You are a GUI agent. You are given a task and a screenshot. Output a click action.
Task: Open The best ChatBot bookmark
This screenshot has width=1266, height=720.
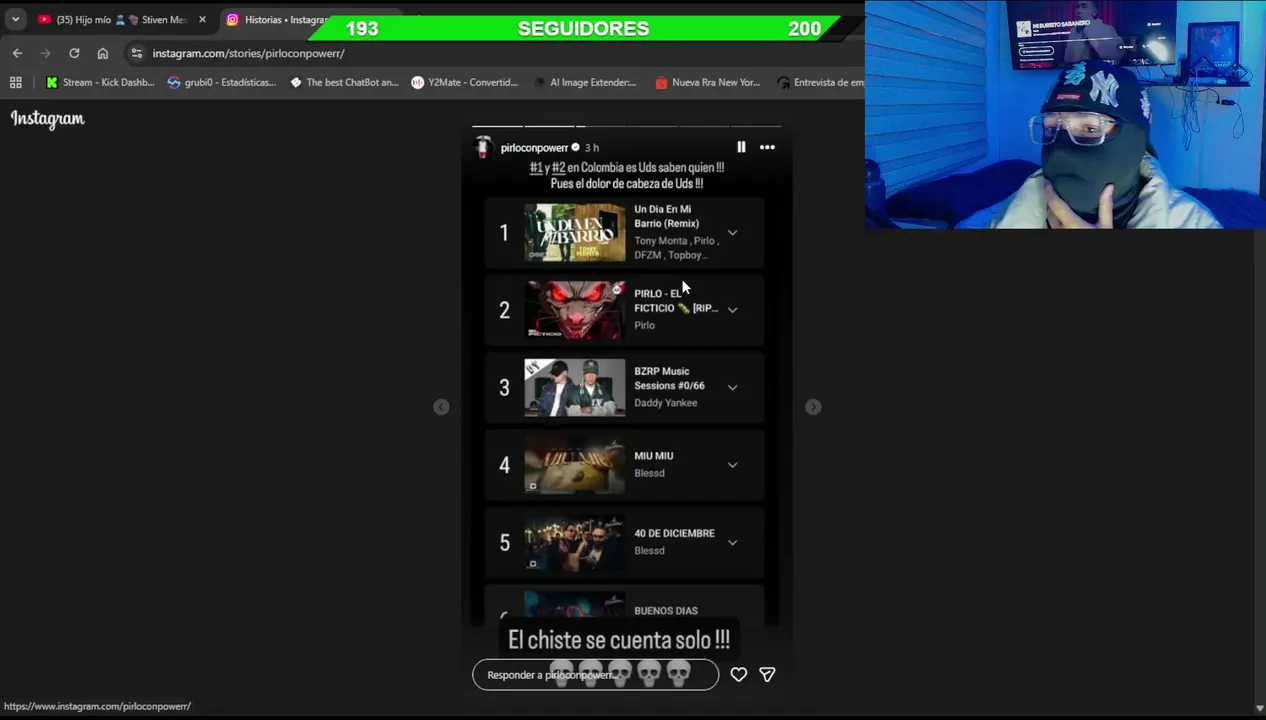(x=344, y=82)
